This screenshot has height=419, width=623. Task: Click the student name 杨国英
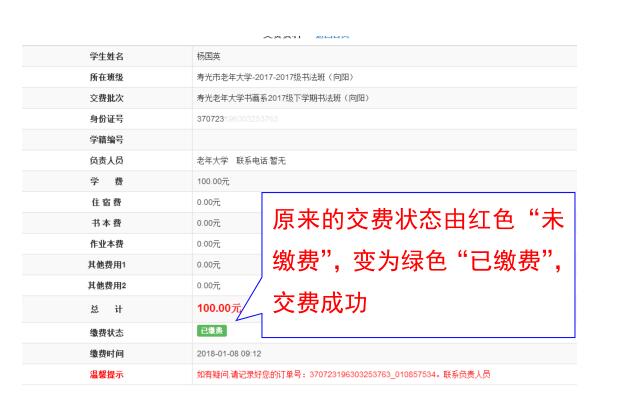213,57
